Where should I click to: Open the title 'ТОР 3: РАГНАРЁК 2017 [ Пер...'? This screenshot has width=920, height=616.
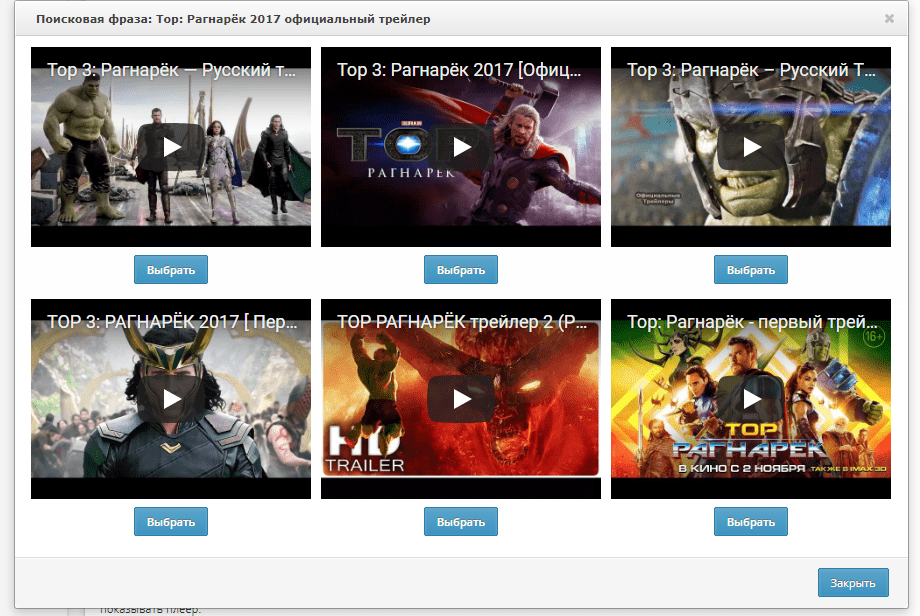[x=172, y=321]
